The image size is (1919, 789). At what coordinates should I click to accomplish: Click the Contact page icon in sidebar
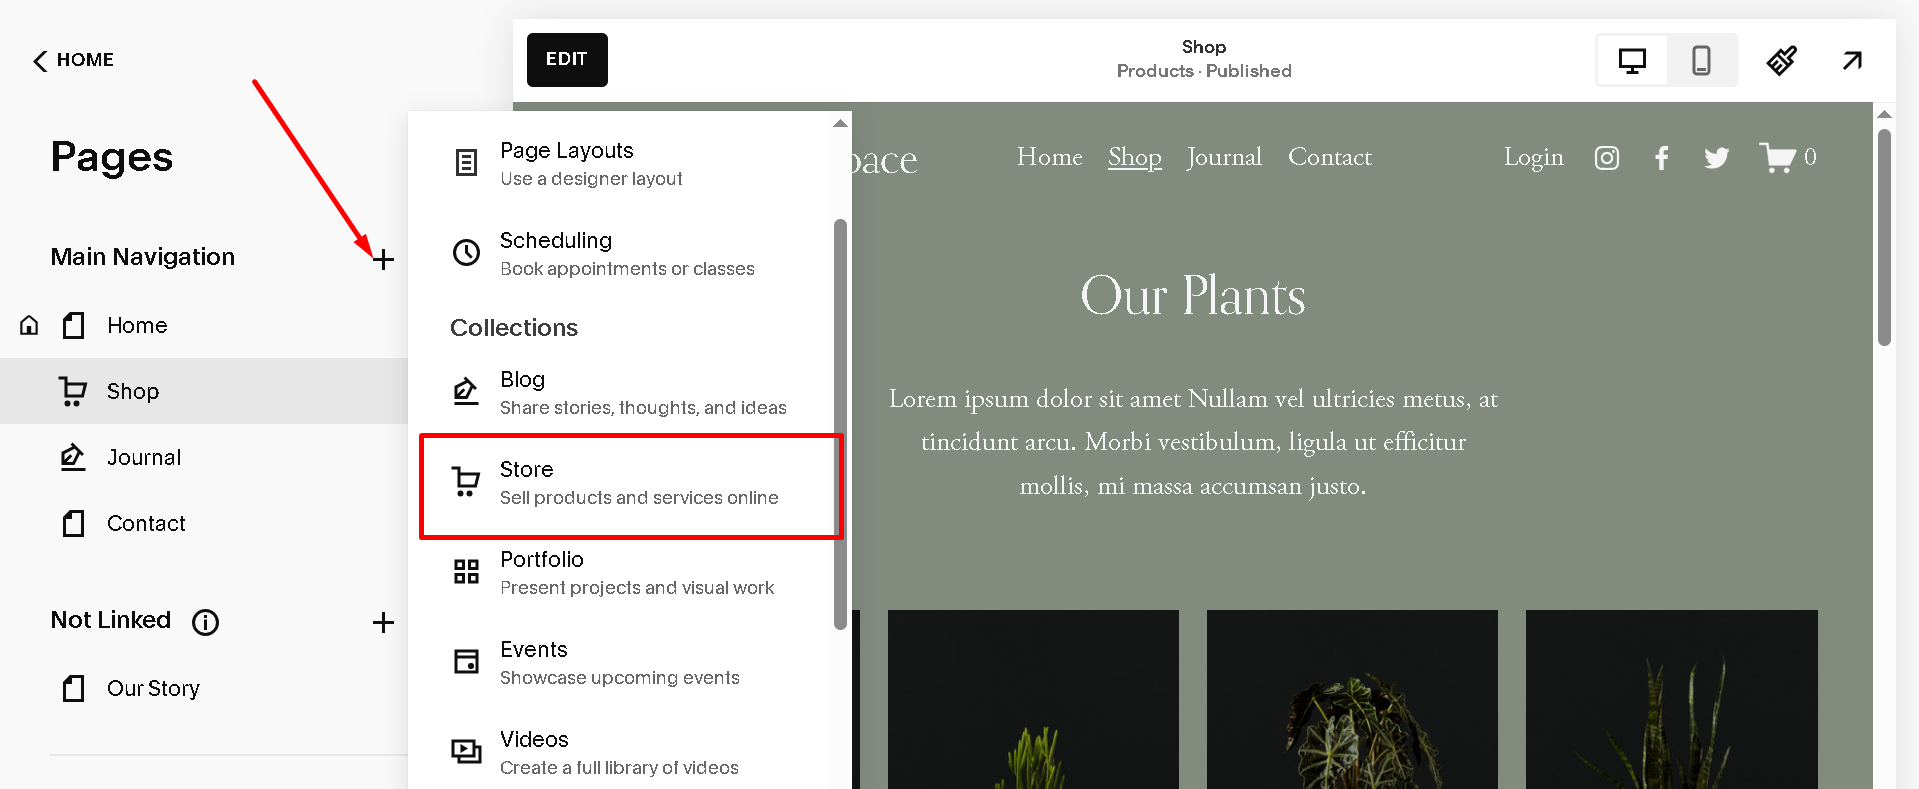point(73,523)
